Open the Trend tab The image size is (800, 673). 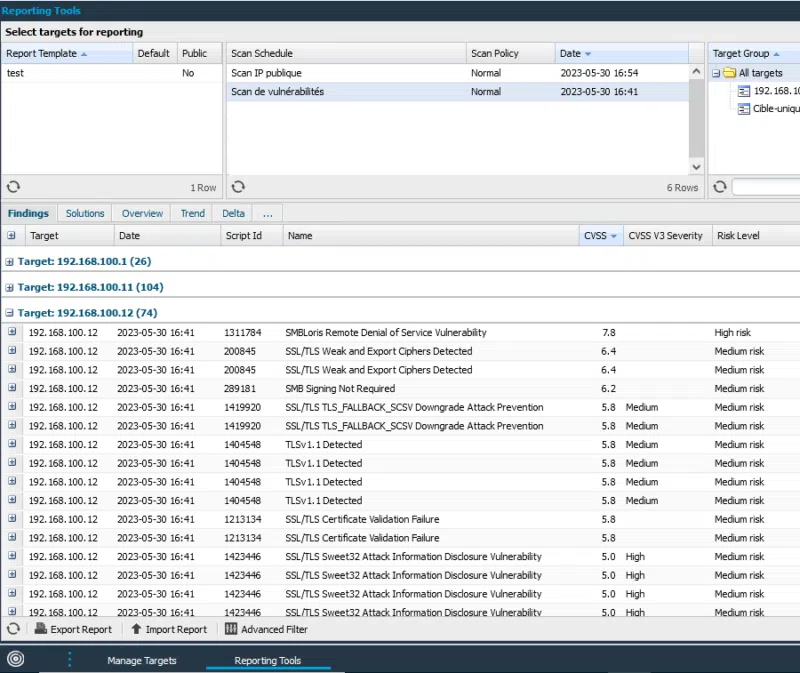click(x=193, y=213)
